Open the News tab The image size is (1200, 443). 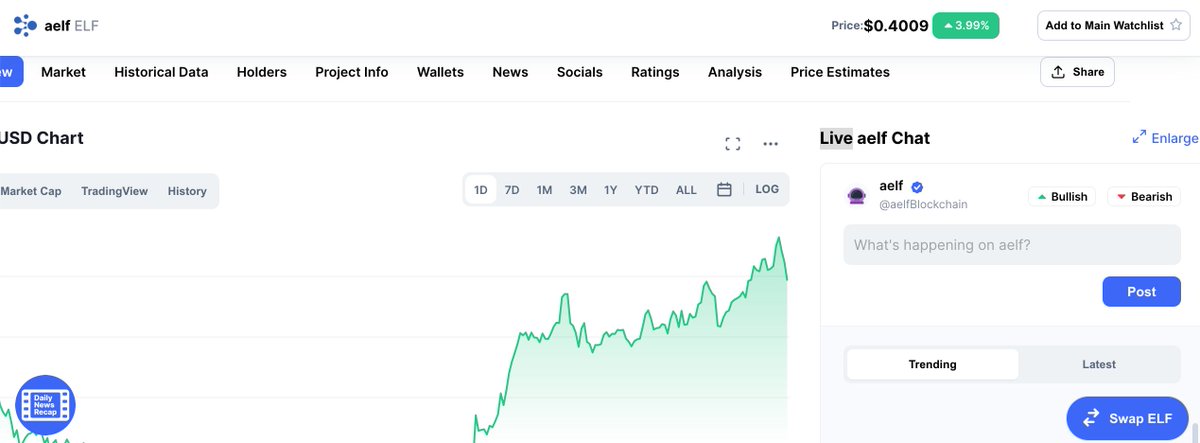510,72
